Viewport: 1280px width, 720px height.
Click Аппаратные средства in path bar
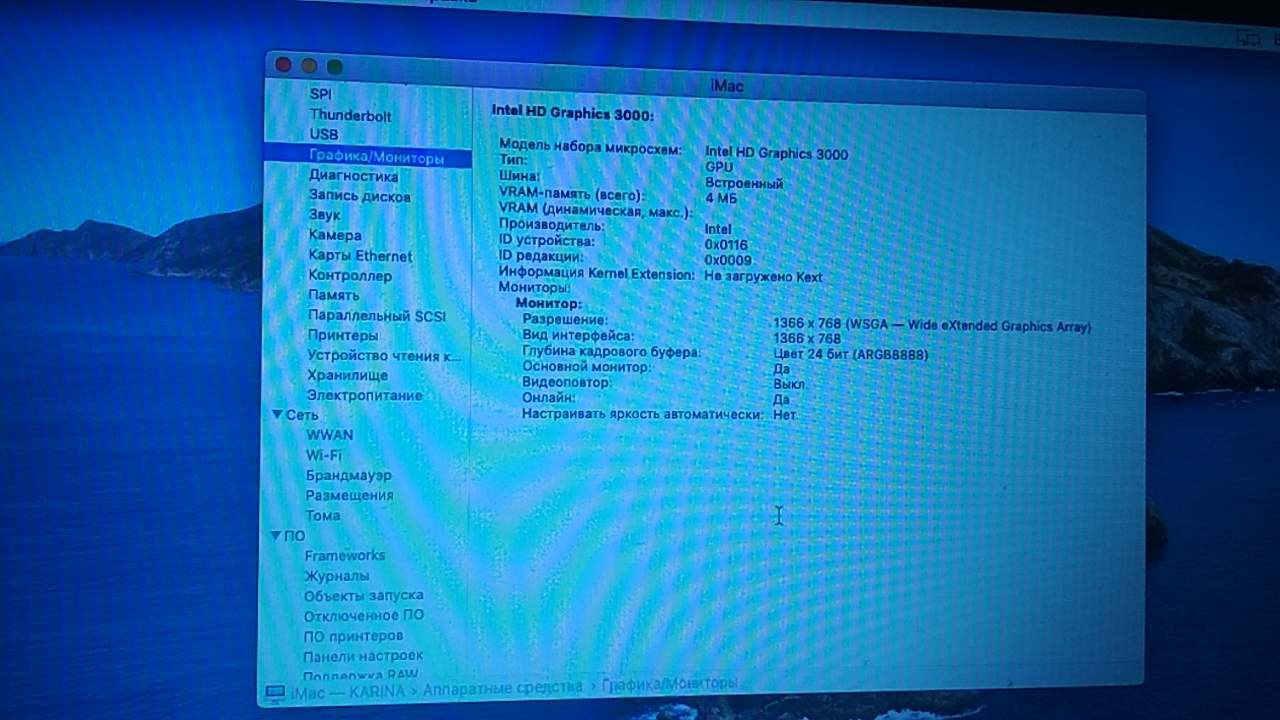502,687
